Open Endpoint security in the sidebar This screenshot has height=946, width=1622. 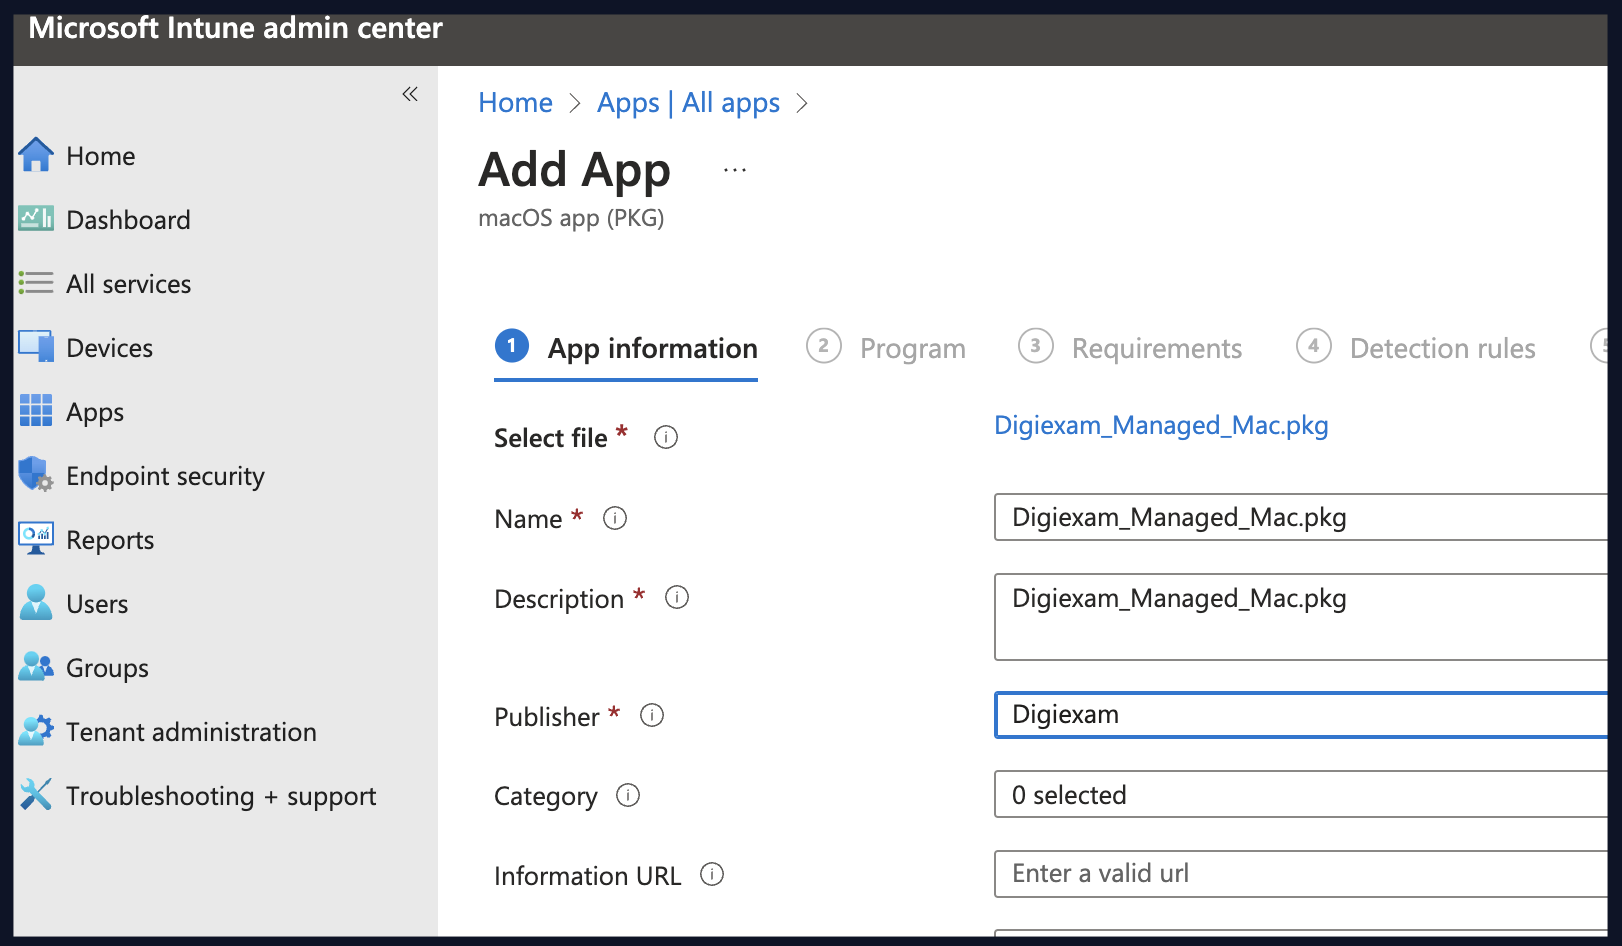pyautogui.click(x=165, y=476)
